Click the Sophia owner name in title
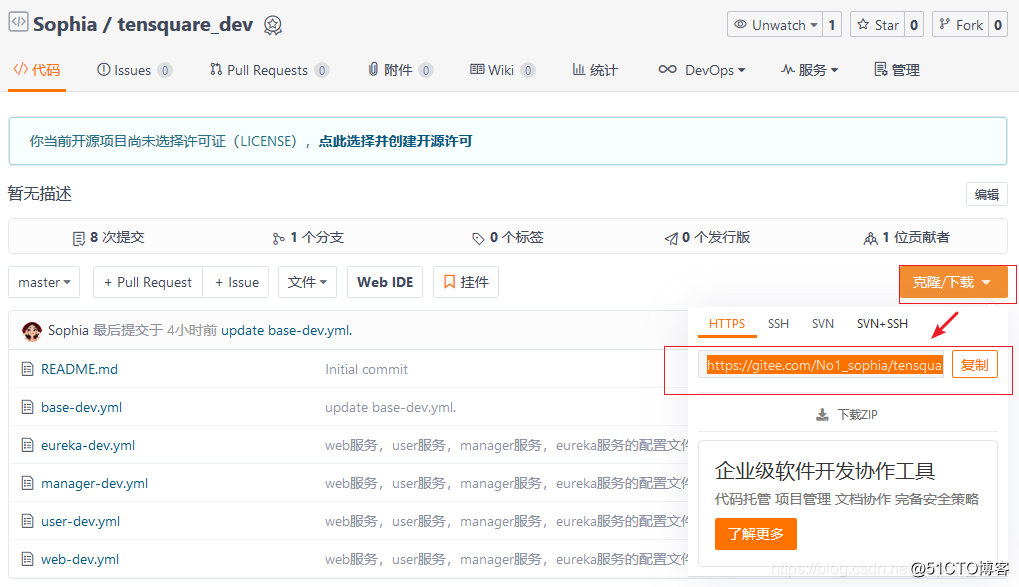Screen dimensions: 1019x587 [65, 25]
